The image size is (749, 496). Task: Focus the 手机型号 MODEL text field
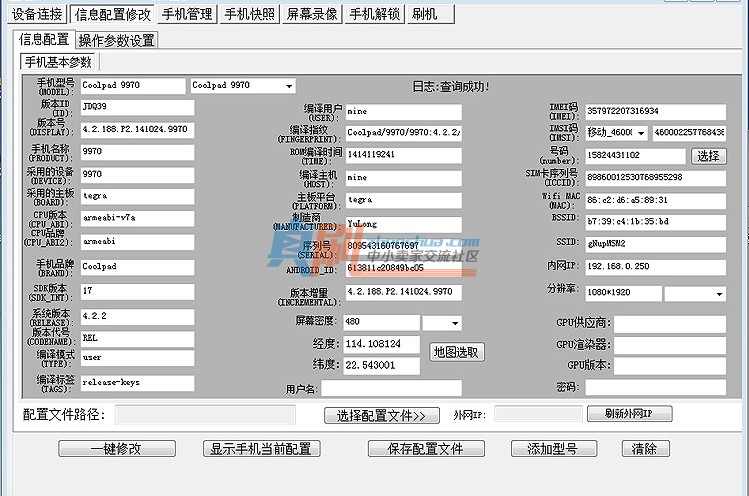point(133,86)
